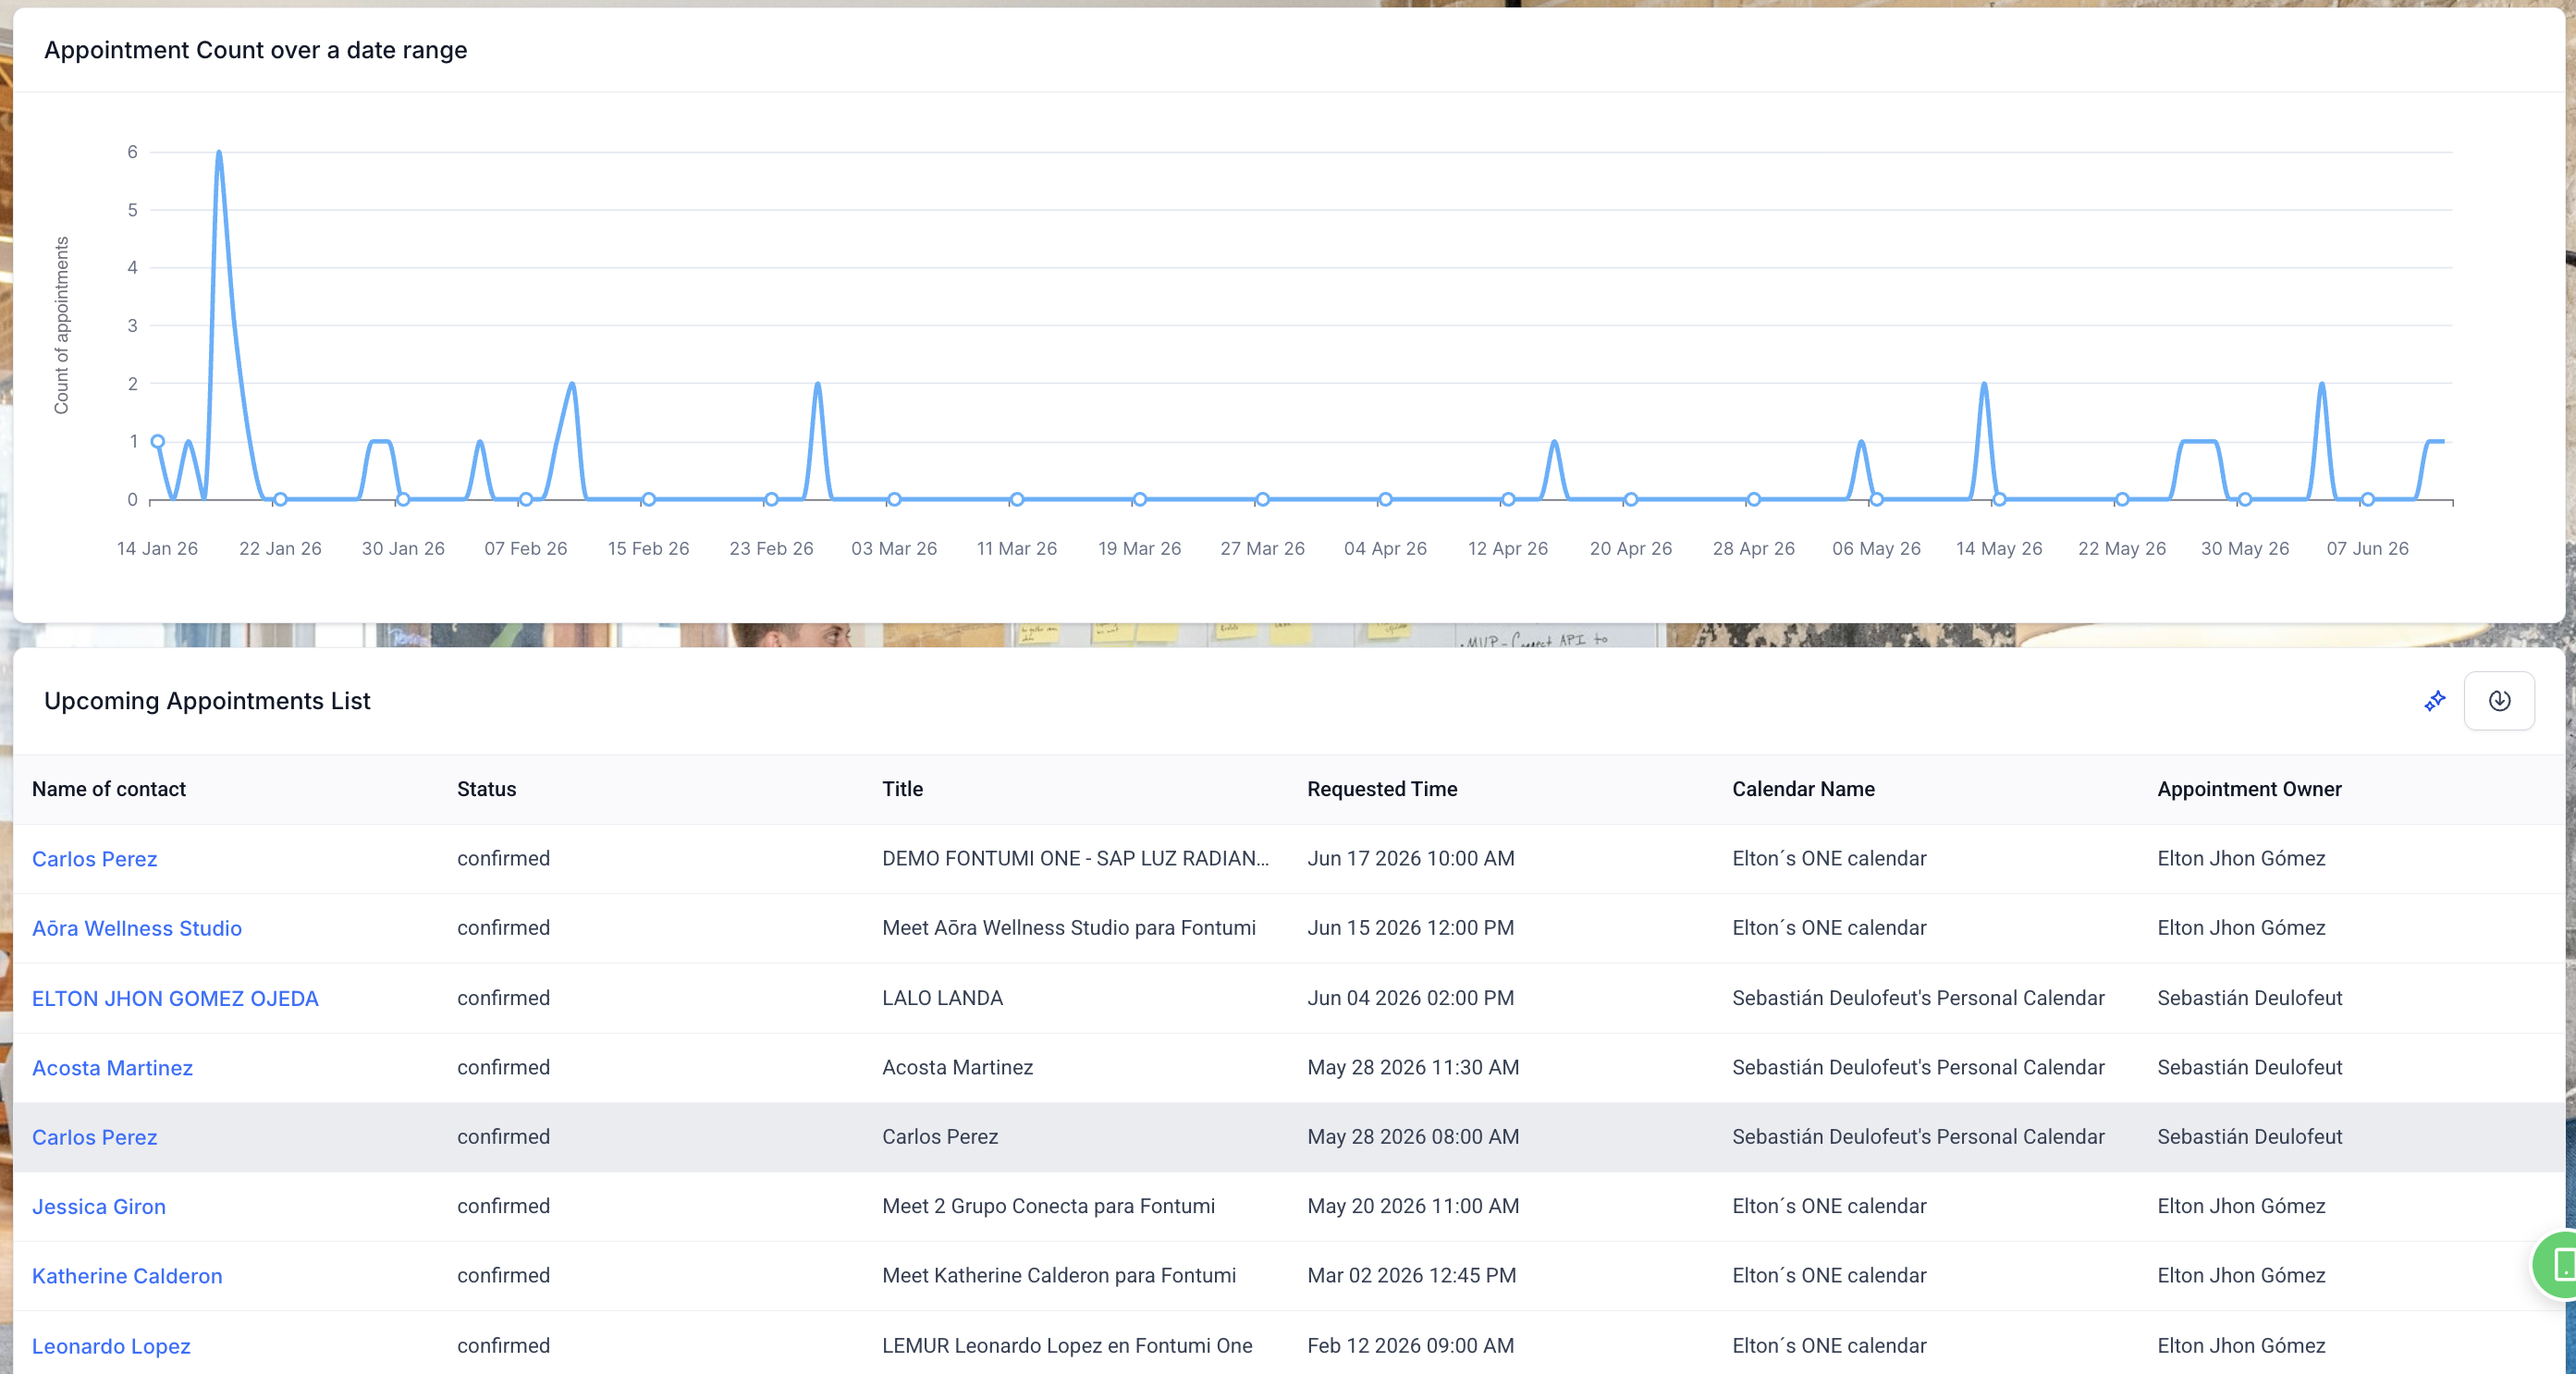Click the chart data point at 07 Feb 26
This screenshot has height=1374, width=2576.
tap(526, 499)
